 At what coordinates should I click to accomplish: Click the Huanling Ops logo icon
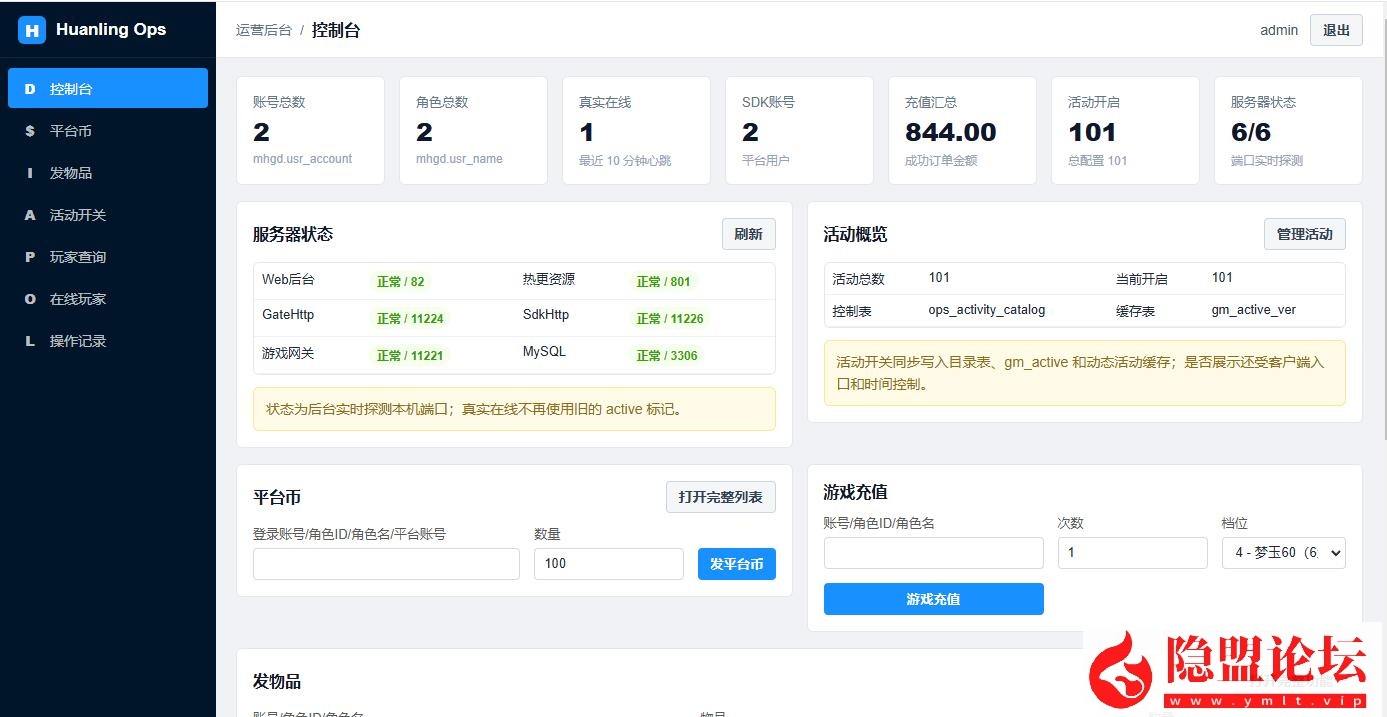pos(32,30)
